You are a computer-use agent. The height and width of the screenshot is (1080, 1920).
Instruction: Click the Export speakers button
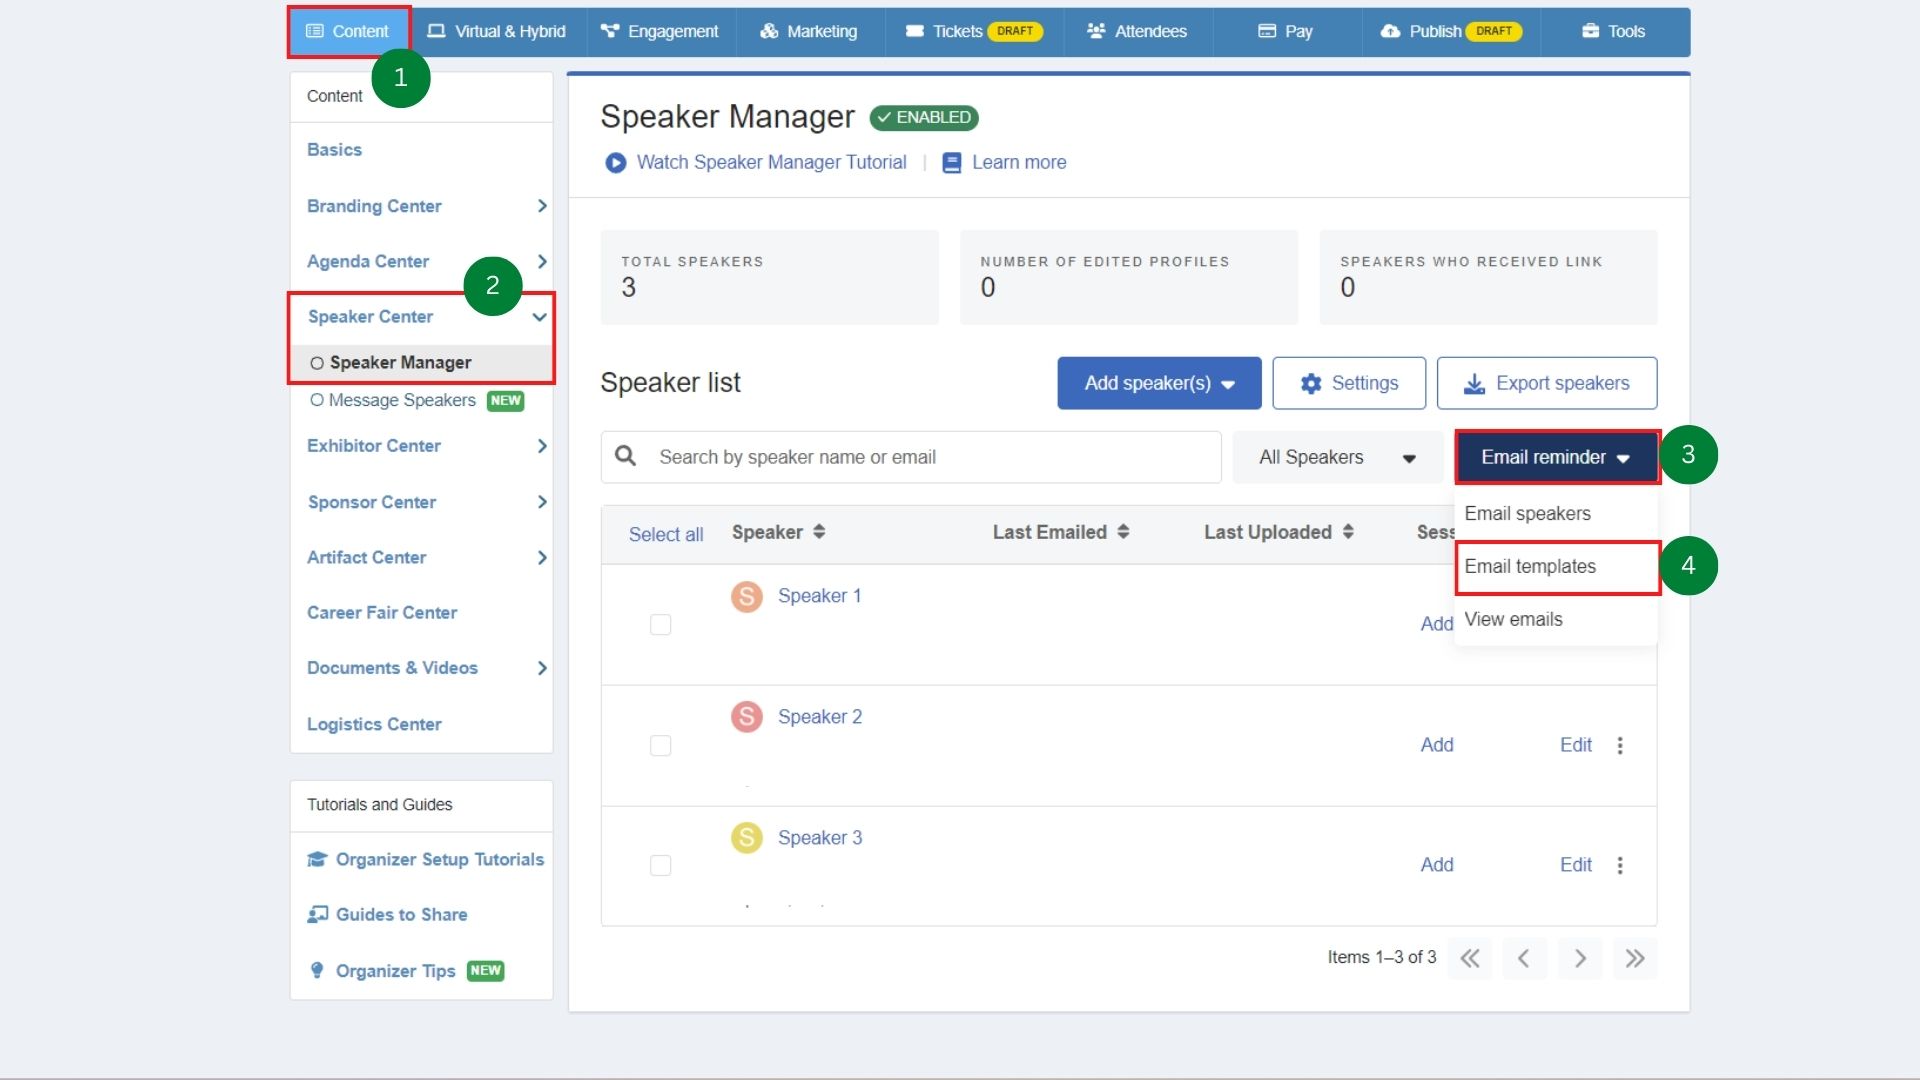tap(1546, 383)
